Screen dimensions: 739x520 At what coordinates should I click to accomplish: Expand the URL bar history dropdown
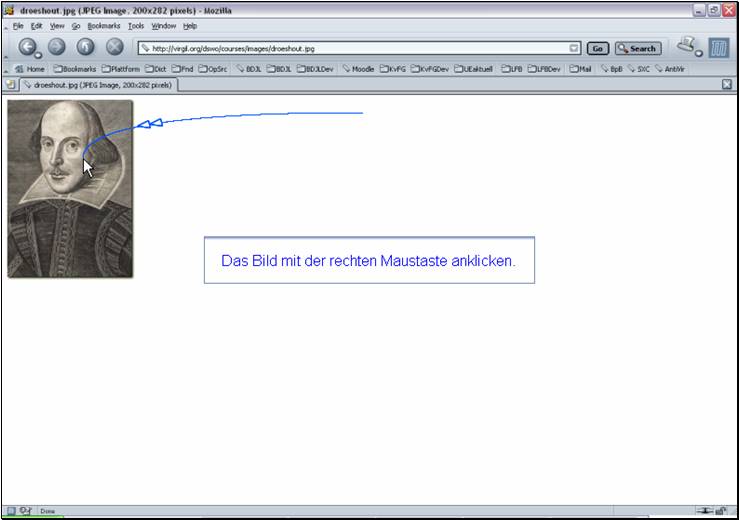574,48
